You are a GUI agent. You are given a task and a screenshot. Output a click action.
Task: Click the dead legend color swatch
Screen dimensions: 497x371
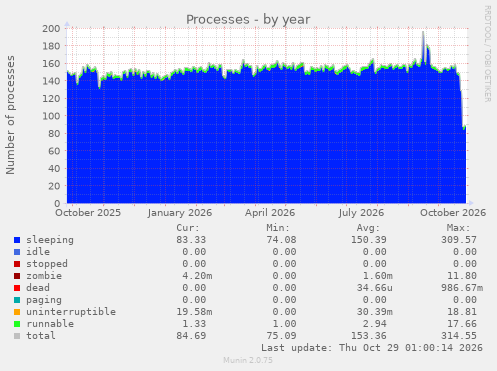coord(17,288)
